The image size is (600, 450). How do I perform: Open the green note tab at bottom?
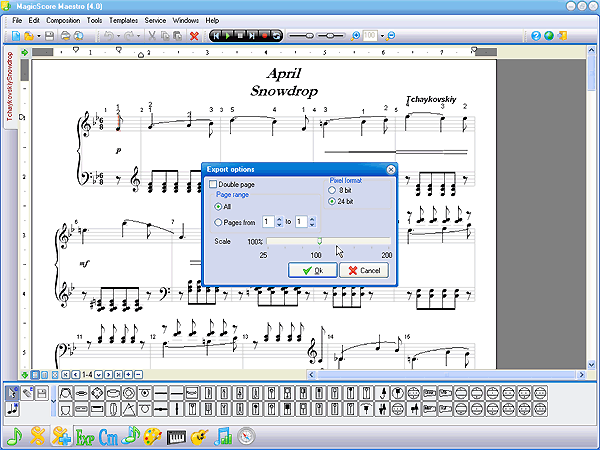click(x=15, y=437)
